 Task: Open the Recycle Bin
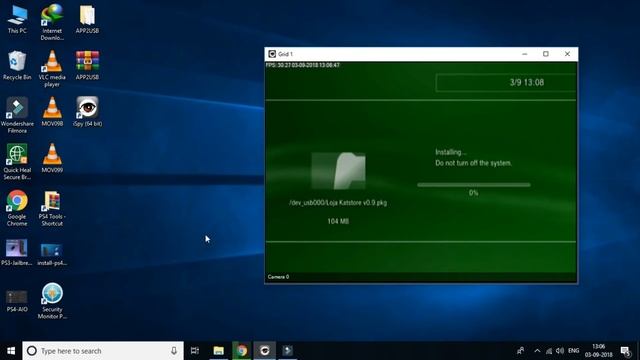tap(17, 65)
